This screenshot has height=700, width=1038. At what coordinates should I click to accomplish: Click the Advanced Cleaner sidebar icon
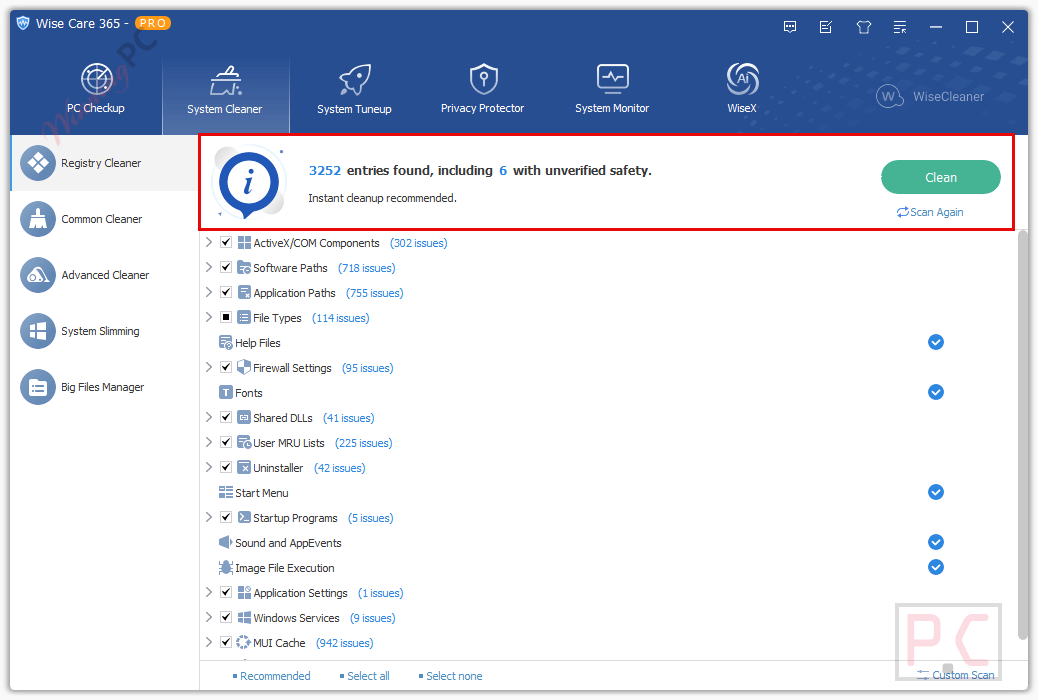click(38, 275)
